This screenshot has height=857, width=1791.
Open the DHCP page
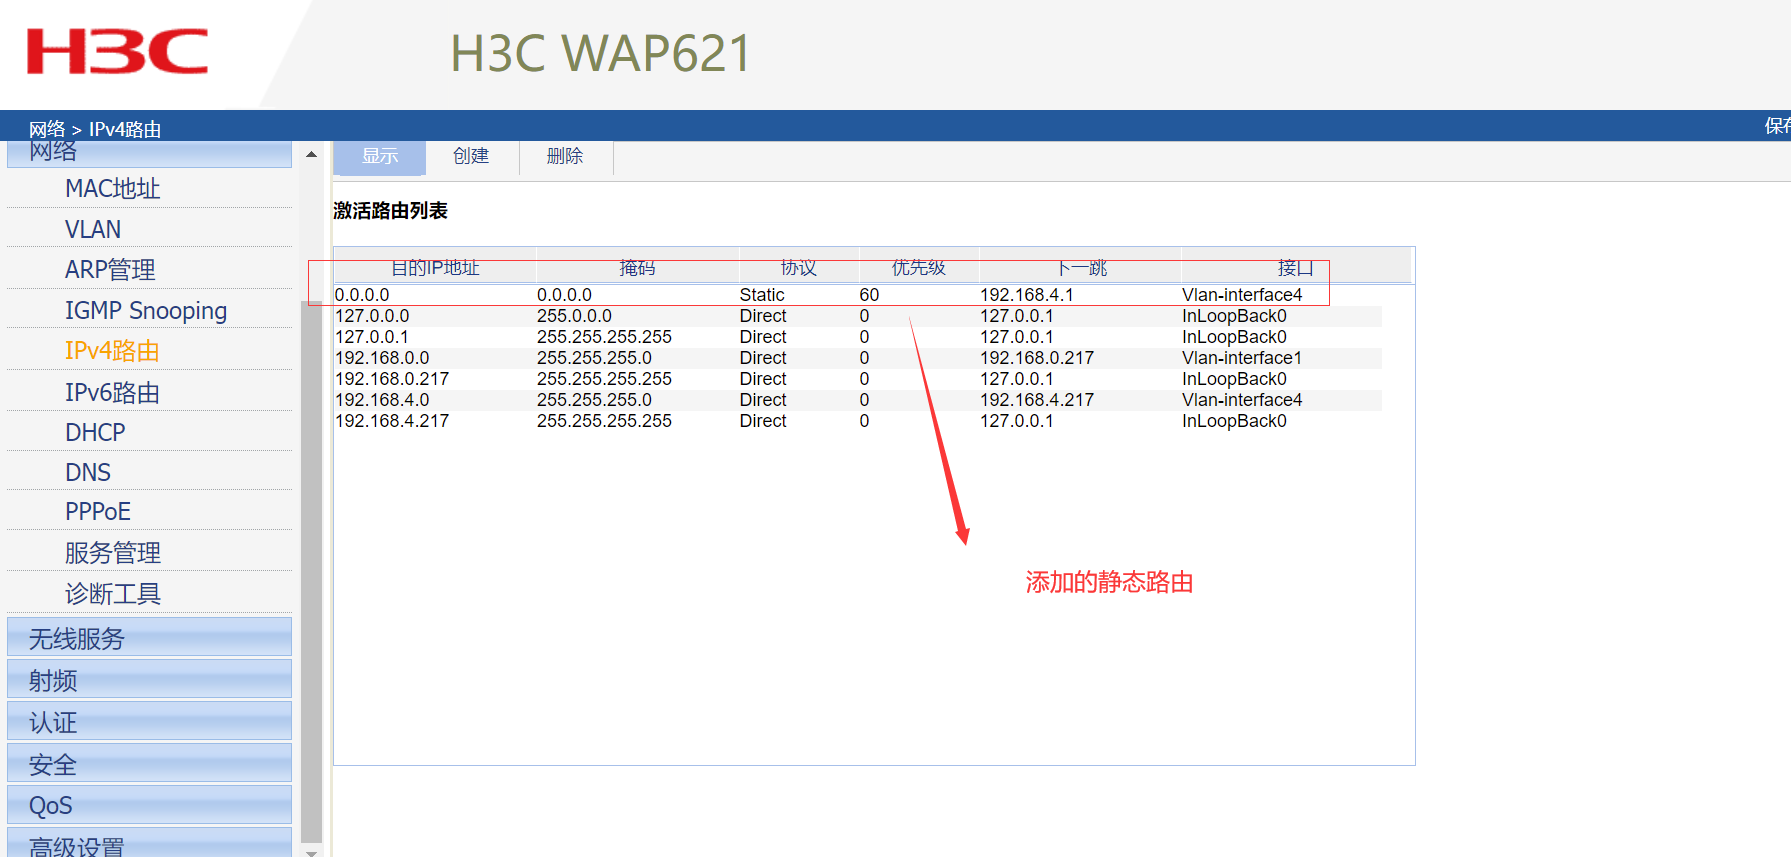click(95, 433)
